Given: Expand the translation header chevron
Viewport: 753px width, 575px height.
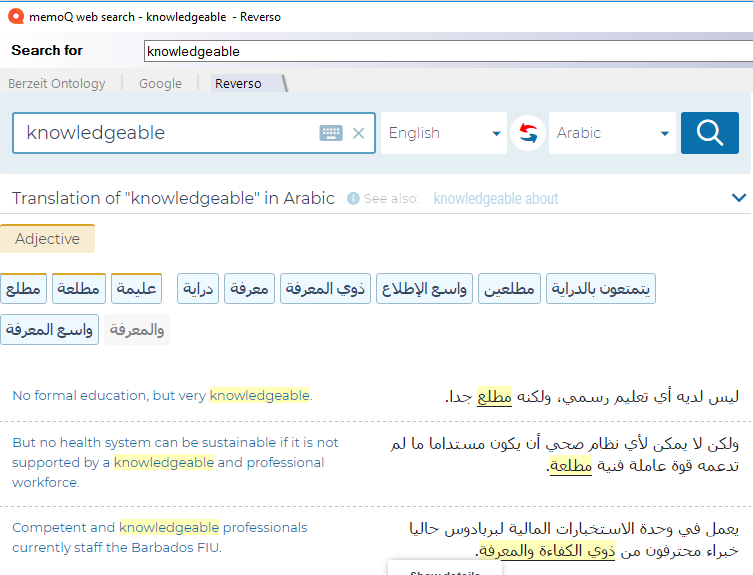Looking at the screenshot, I should tap(739, 198).
